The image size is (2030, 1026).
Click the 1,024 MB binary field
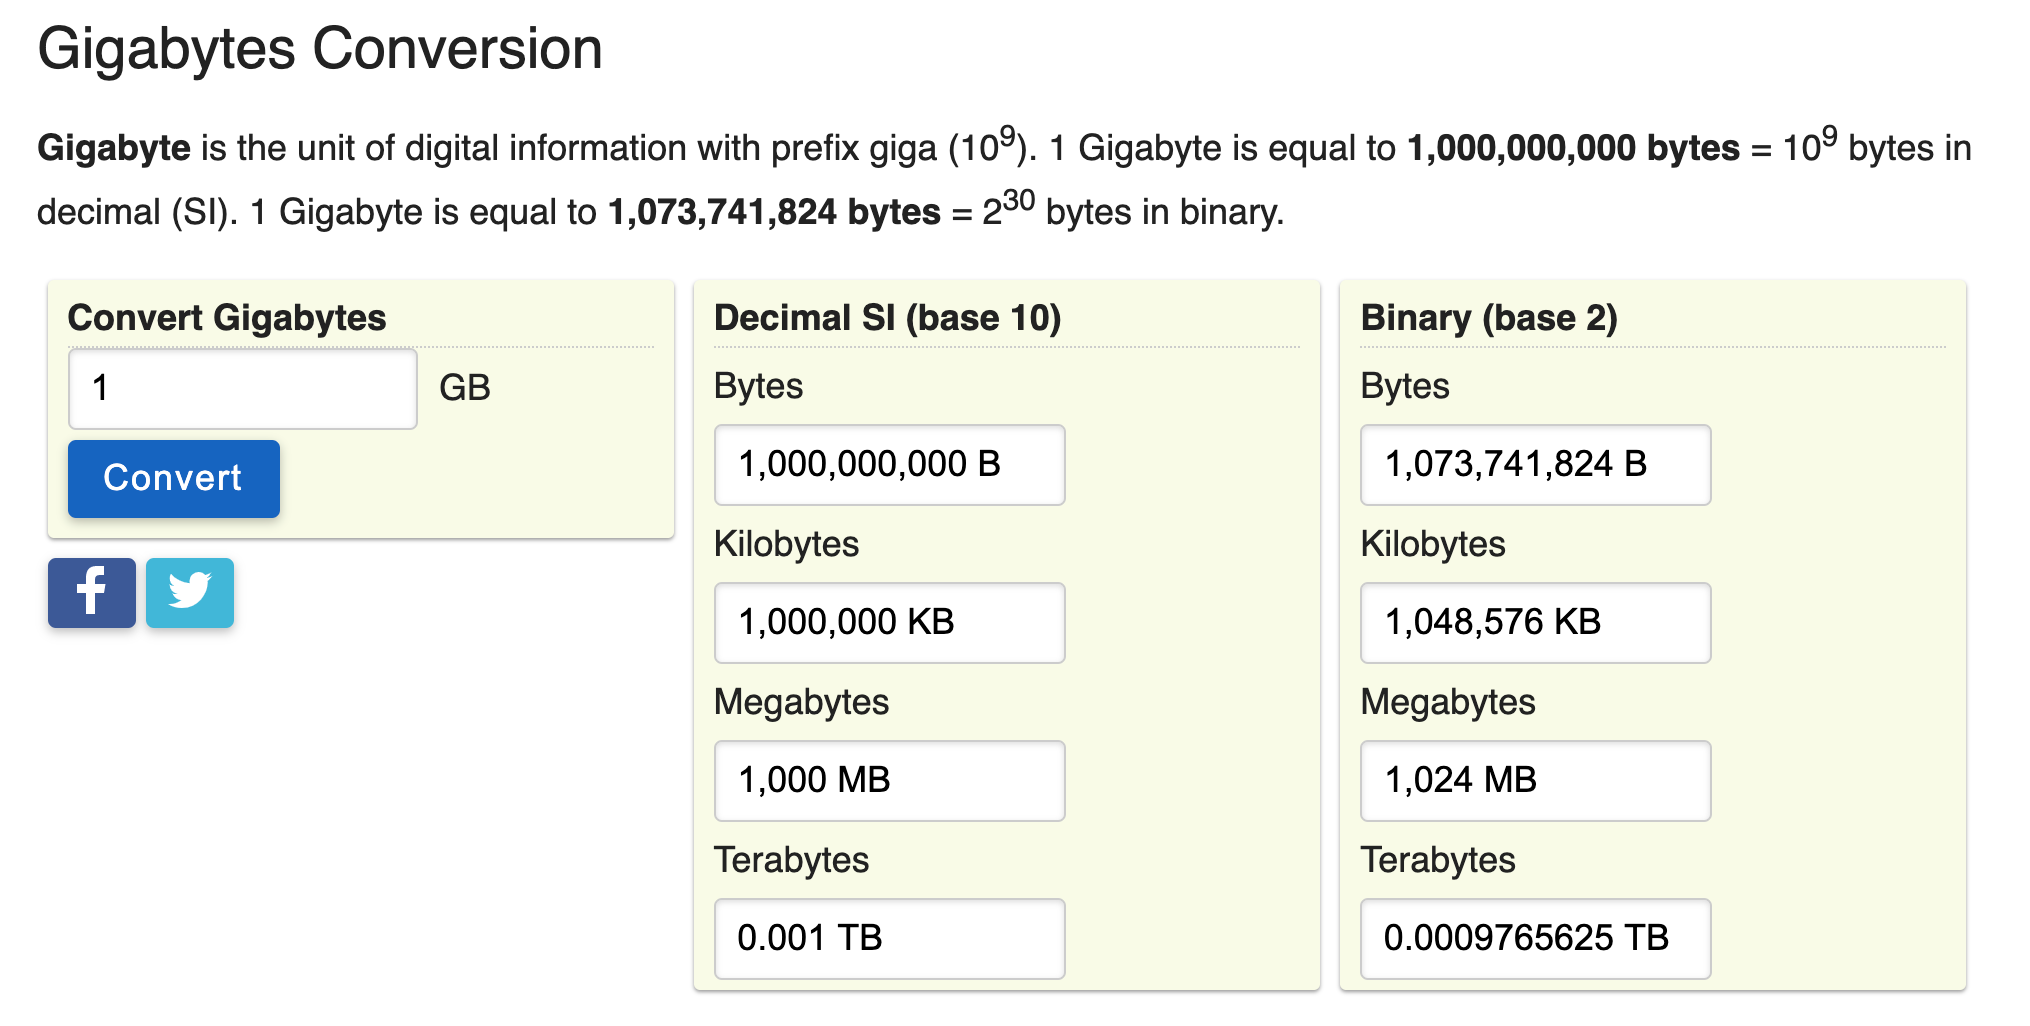click(1534, 780)
